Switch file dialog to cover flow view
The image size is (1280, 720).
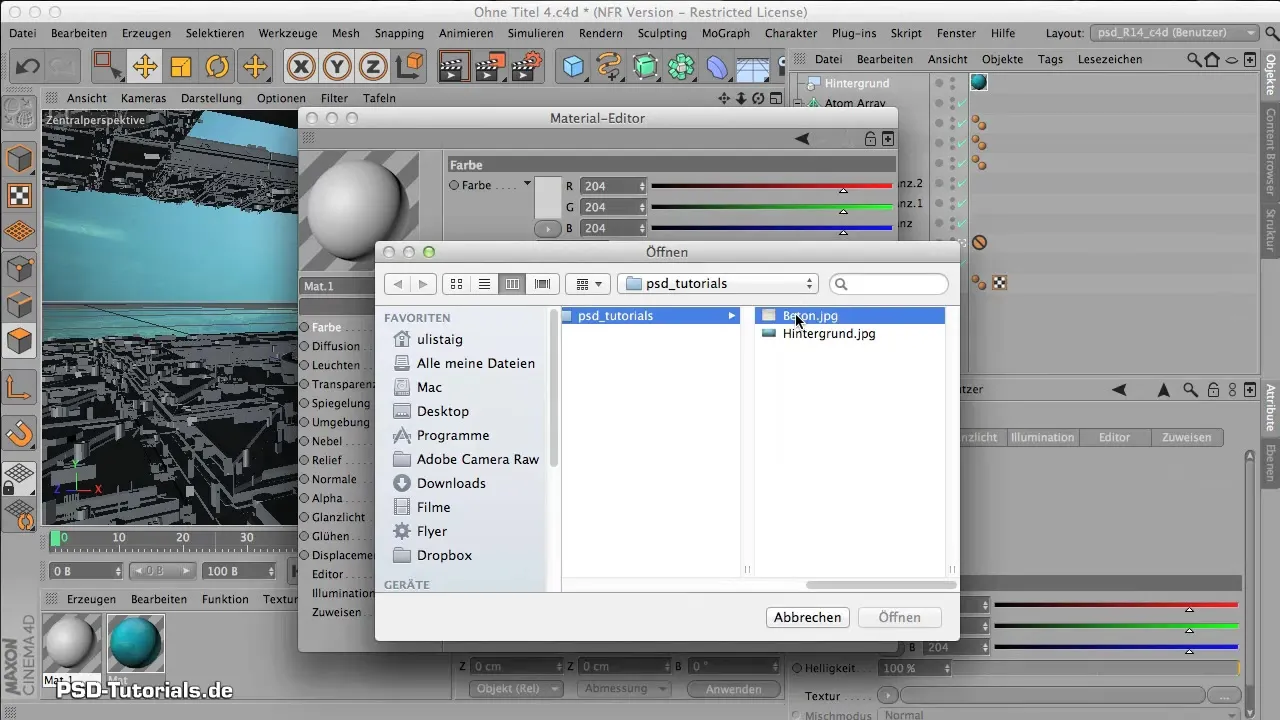pyautogui.click(x=542, y=284)
